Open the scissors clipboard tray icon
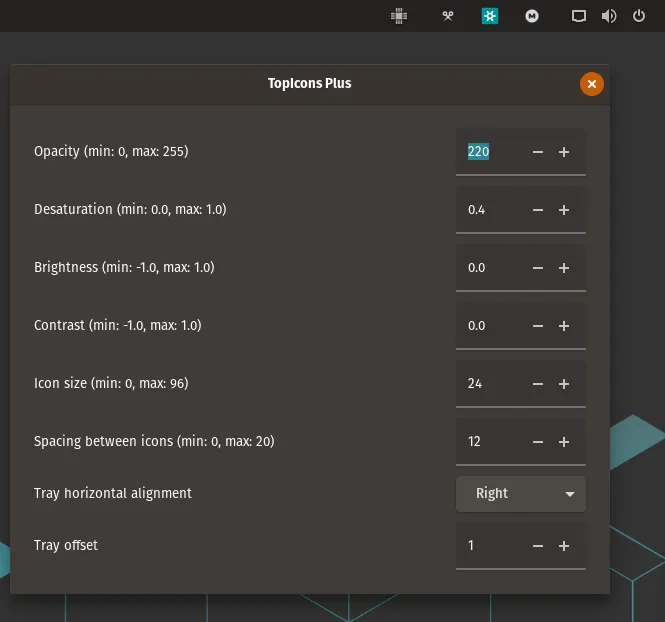Screen dimensions: 665x622 [x=448, y=16]
